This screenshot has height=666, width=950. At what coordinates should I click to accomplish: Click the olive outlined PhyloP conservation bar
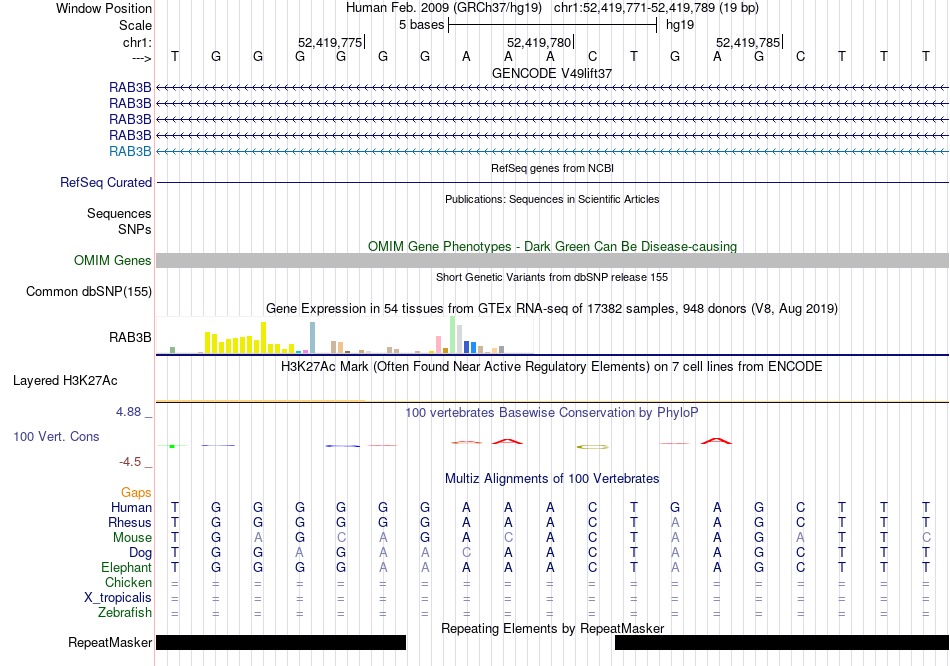593,447
